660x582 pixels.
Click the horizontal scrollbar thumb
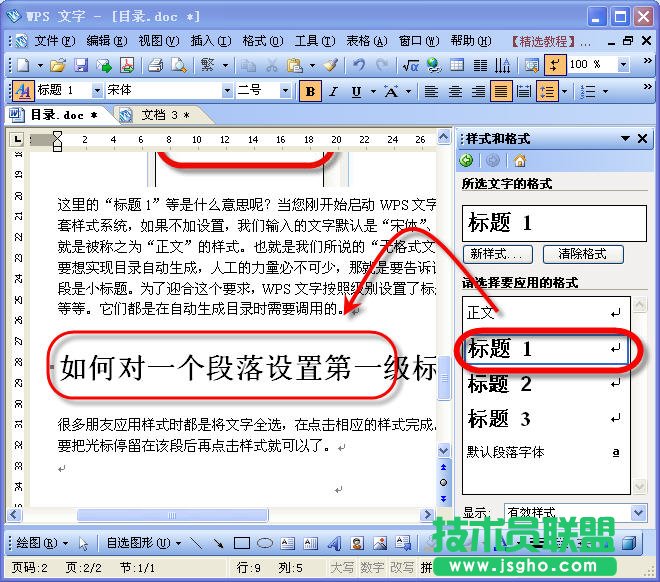click(x=172, y=515)
